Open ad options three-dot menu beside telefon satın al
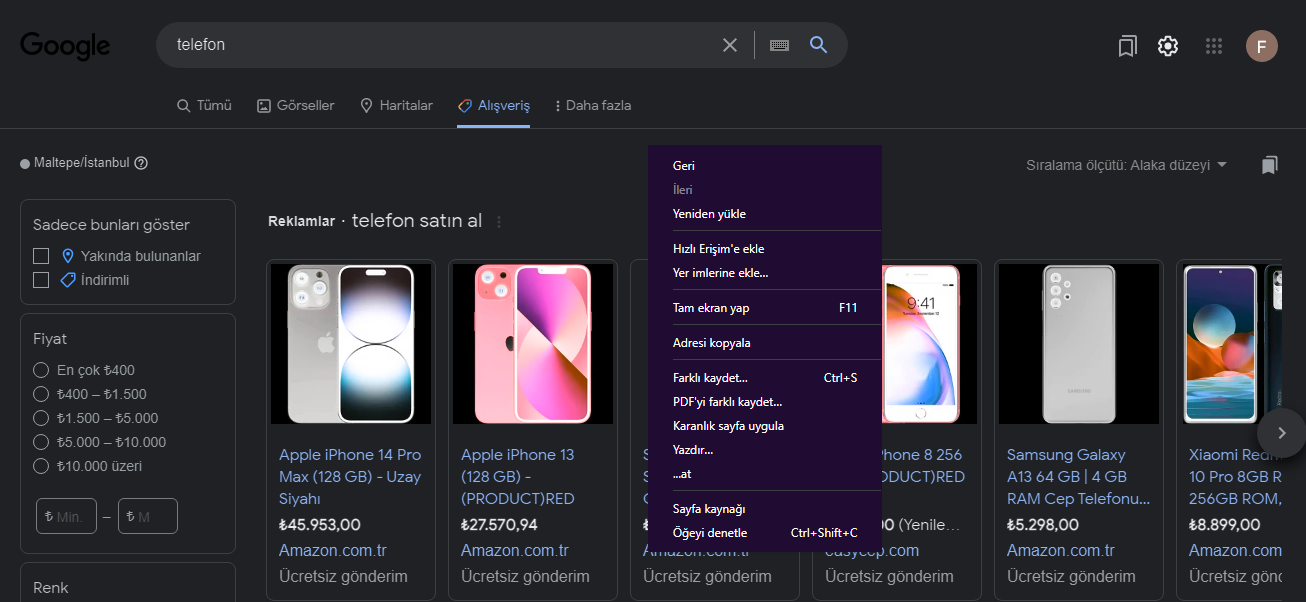Screen dimensions: 1306x602 click(499, 222)
